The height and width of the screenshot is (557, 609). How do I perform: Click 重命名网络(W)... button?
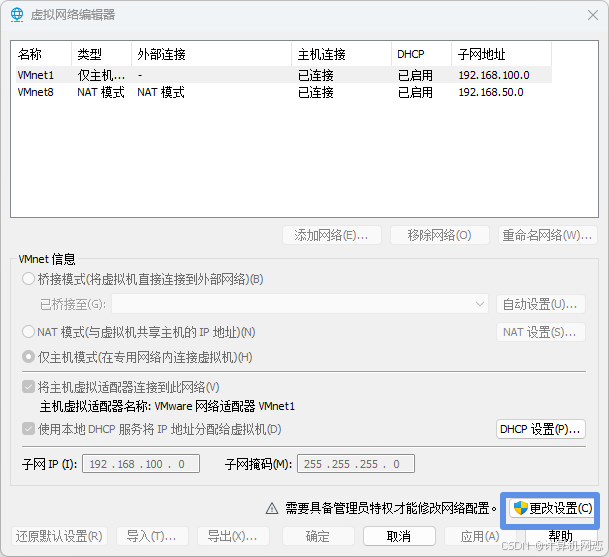pyautogui.click(x=547, y=235)
